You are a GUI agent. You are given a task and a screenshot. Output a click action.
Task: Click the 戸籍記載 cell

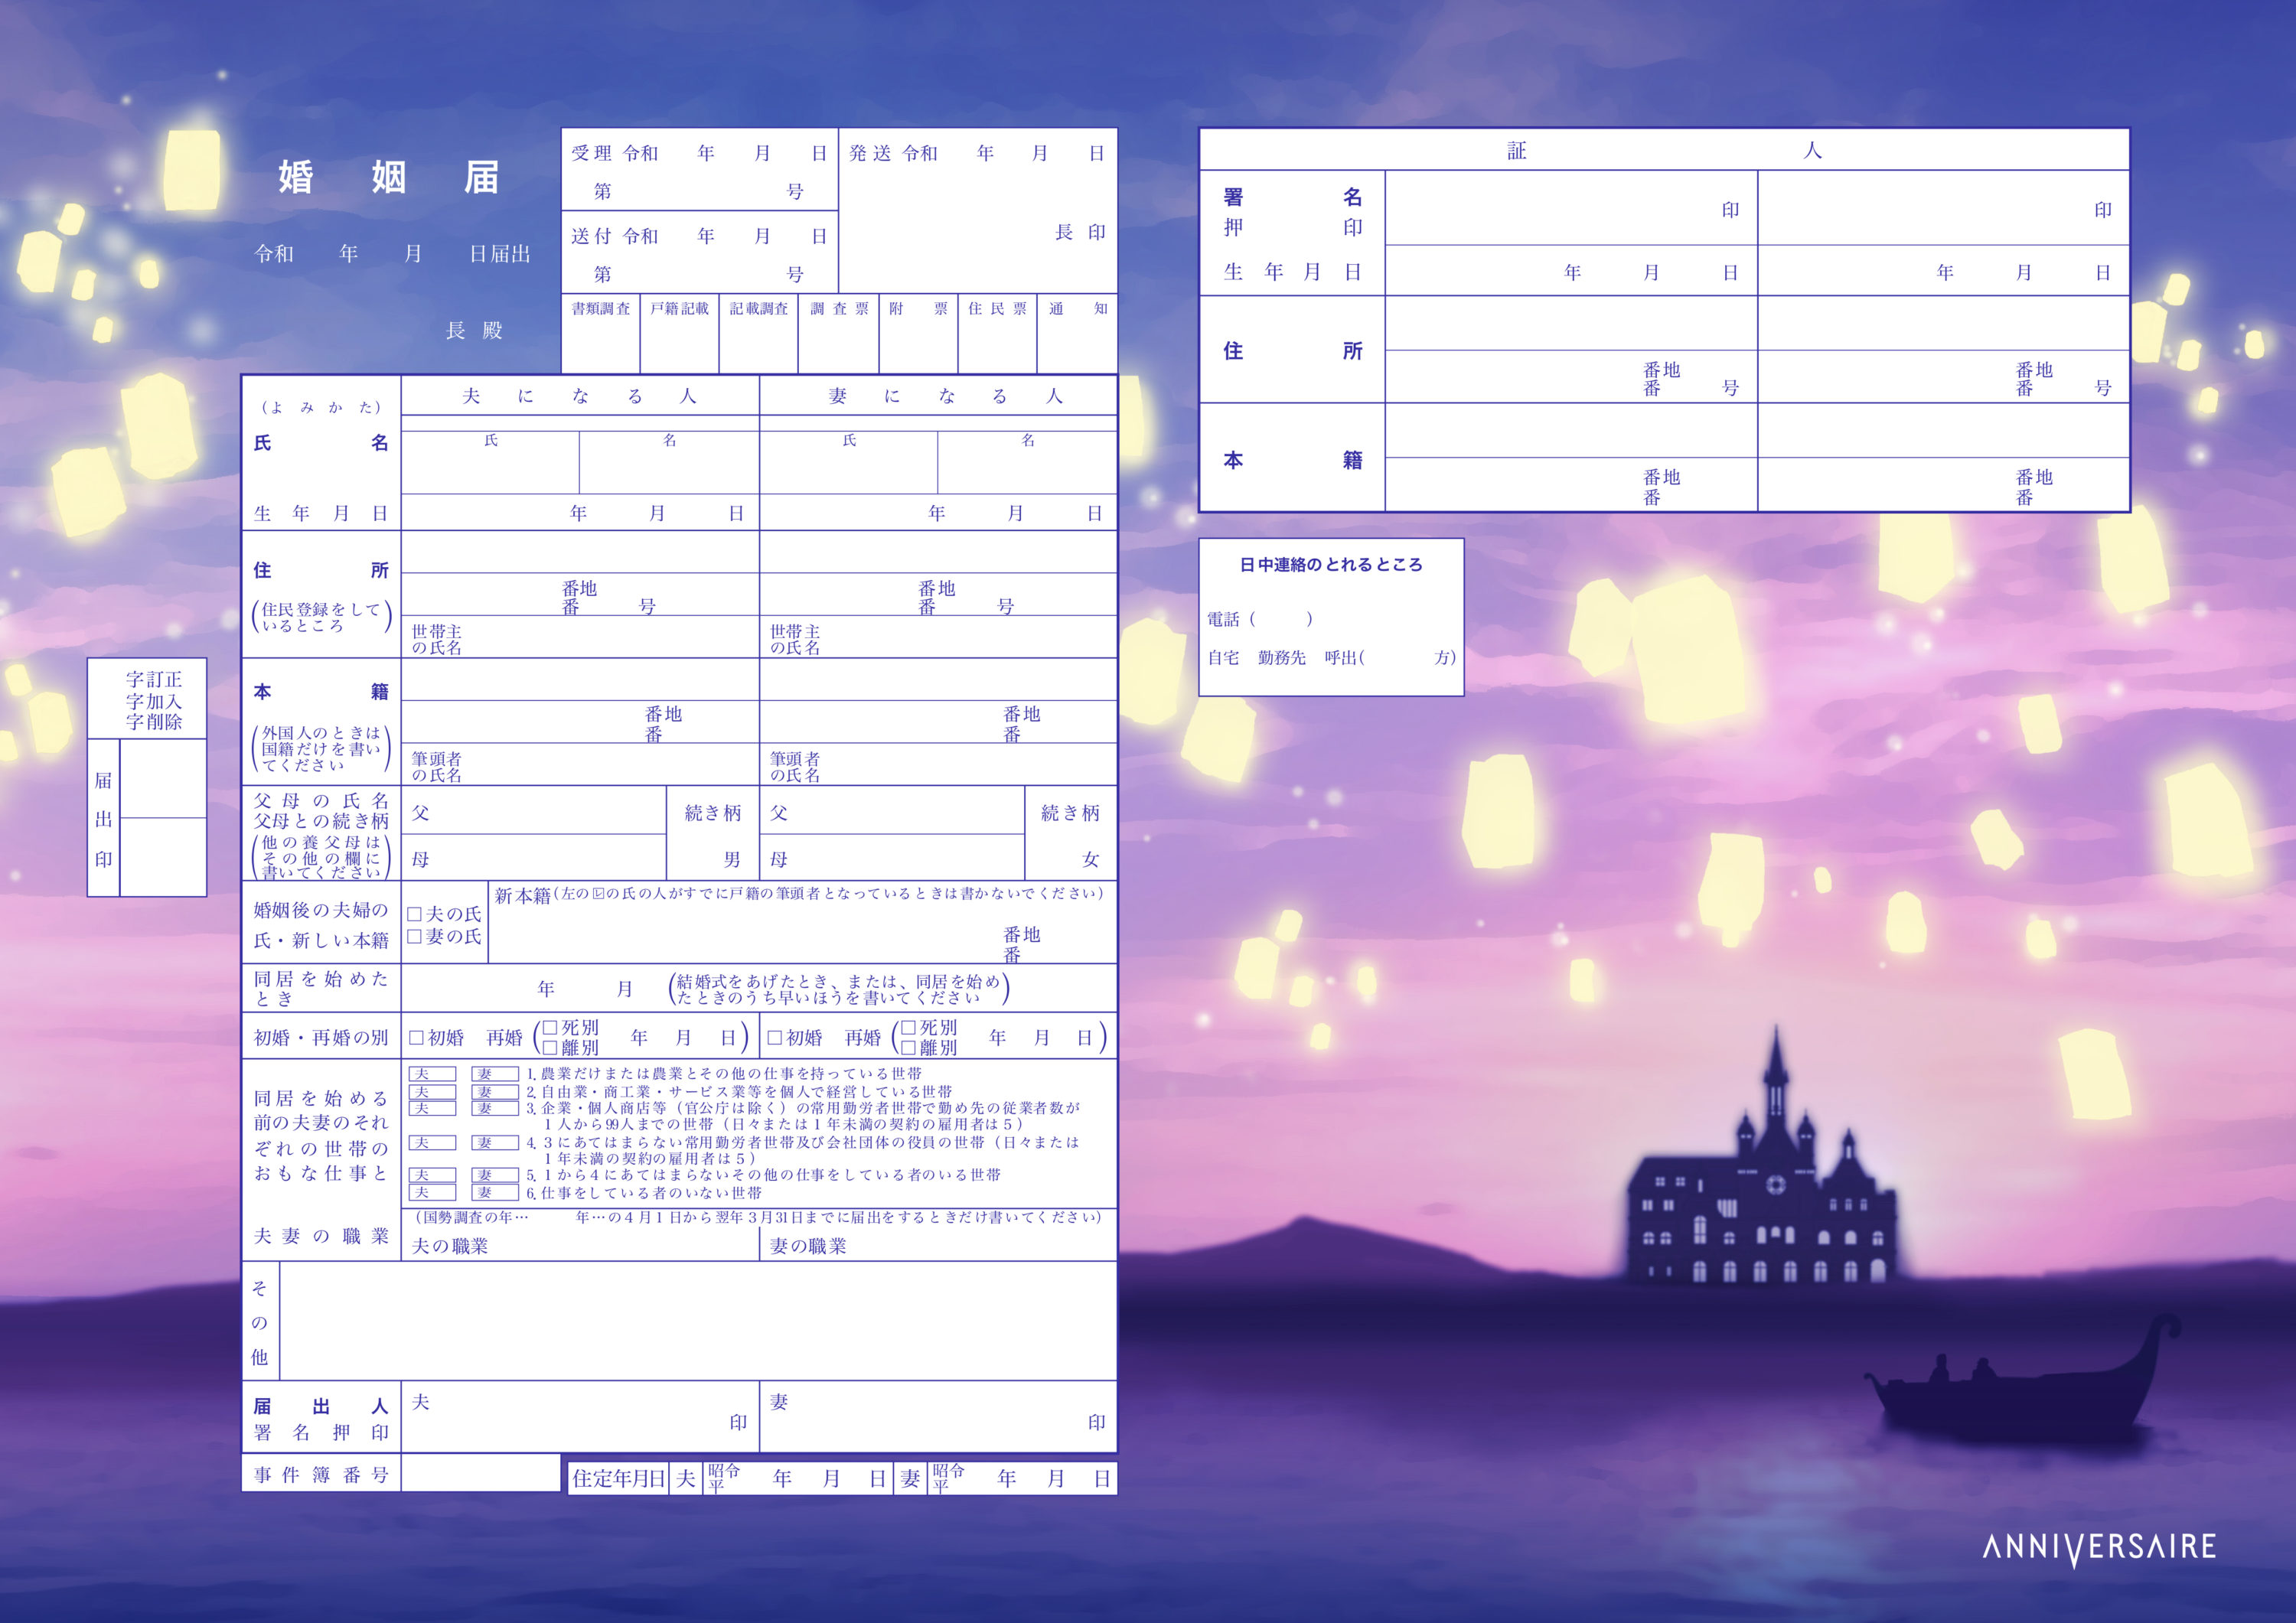pos(680,334)
